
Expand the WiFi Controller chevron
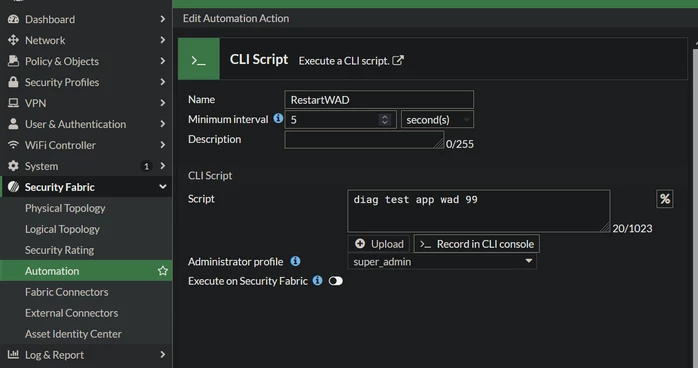point(162,145)
